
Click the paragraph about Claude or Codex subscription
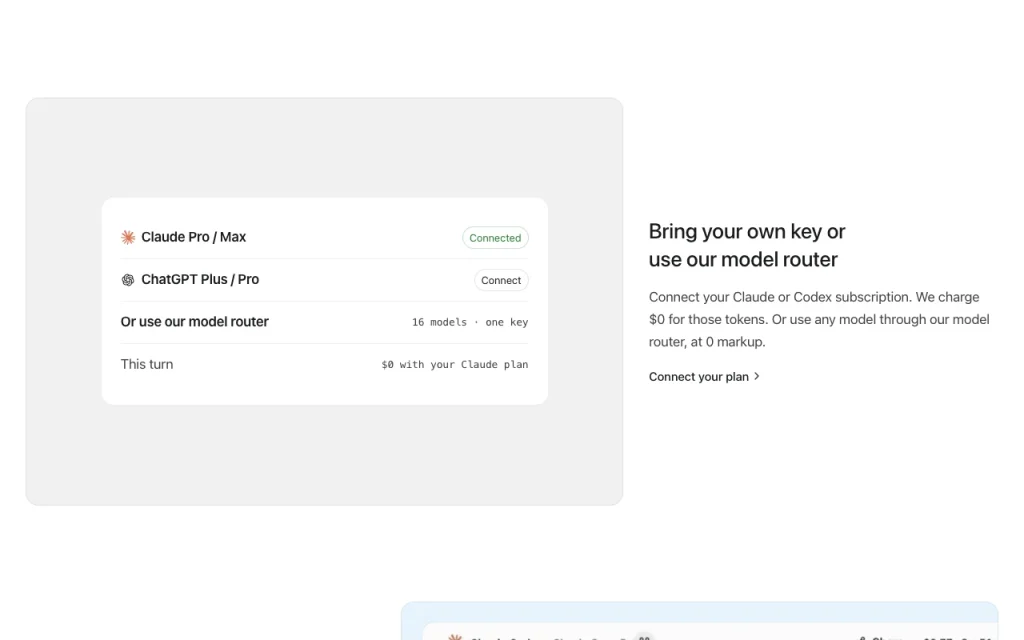pyautogui.click(x=819, y=319)
